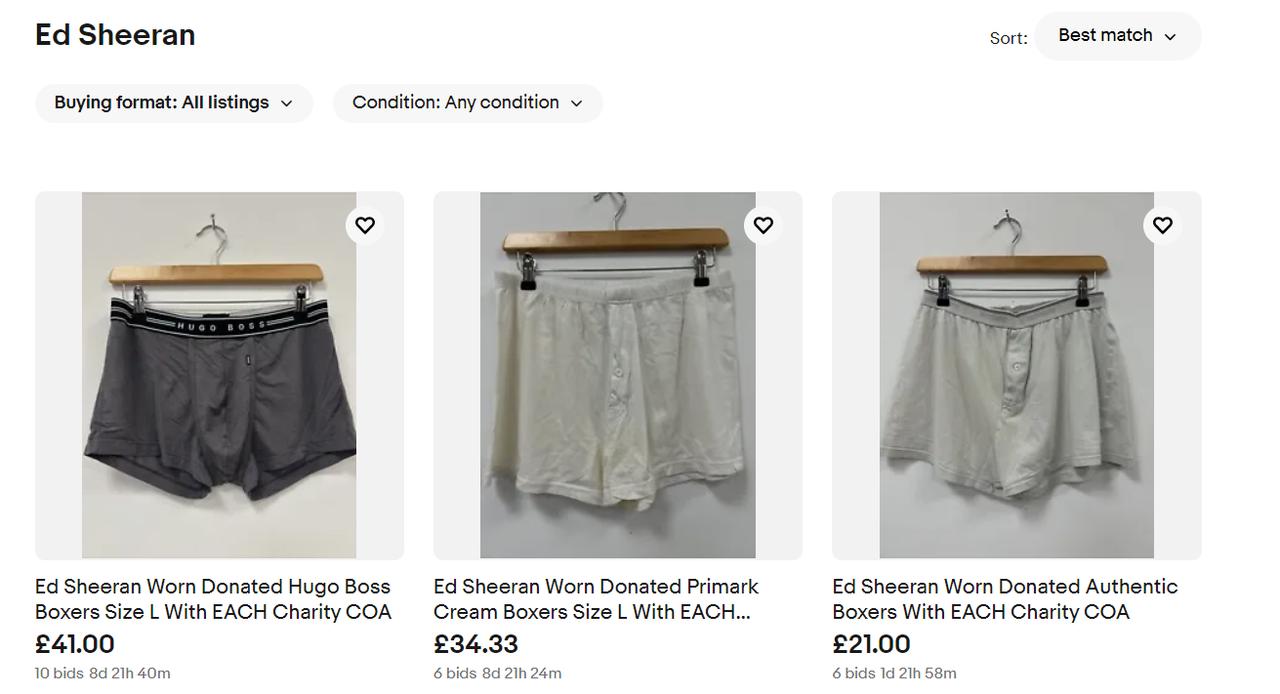Viewport: 1280px width, 694px height.
Task: Open Ed Sheeran Hugo Boss Boxers title link
Action: (x=213, y=599)
